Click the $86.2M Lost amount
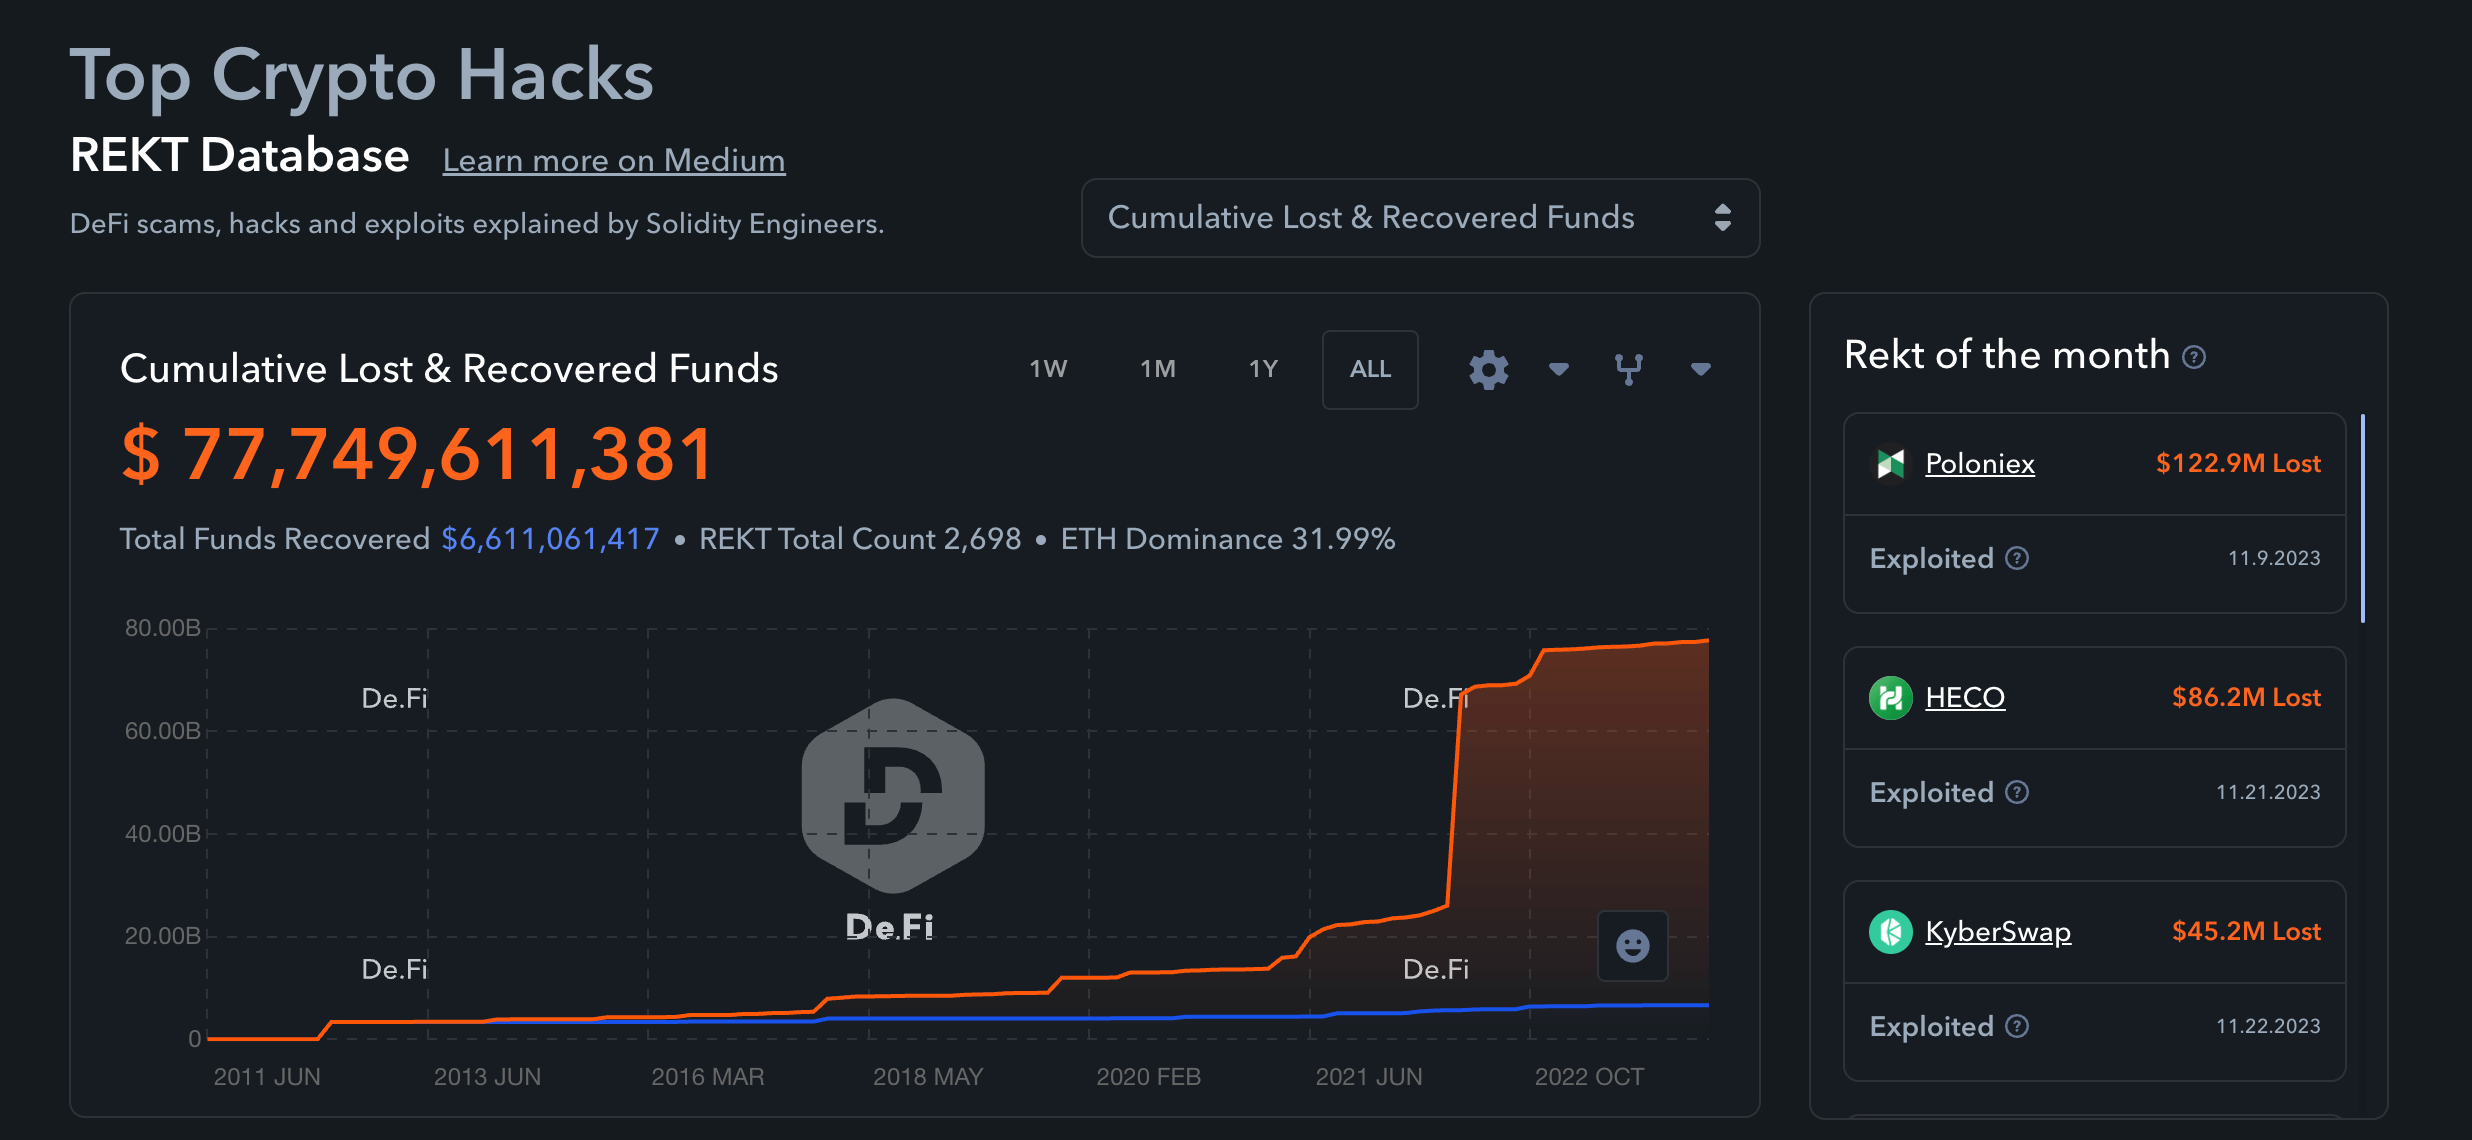 click(x=2246, y=697)
